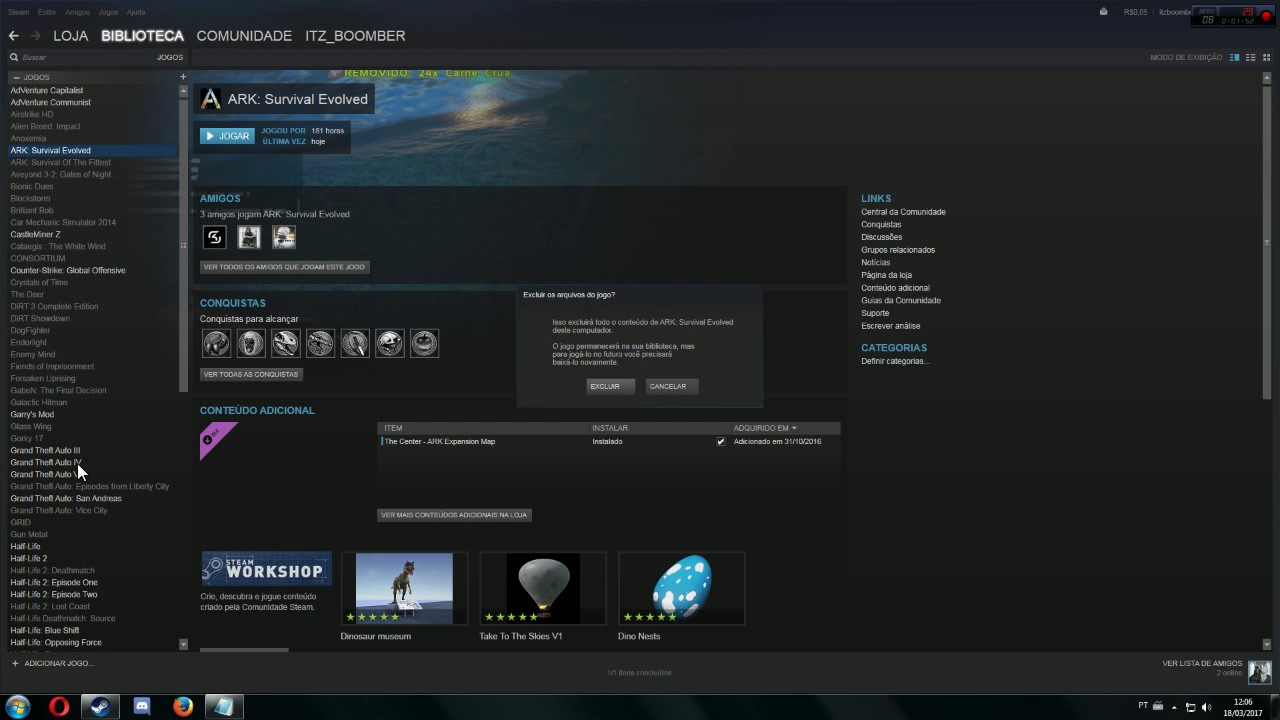Click the Steam taskbar icon
This screenshot has width=1280, height=720.
(x=100, y=707)
